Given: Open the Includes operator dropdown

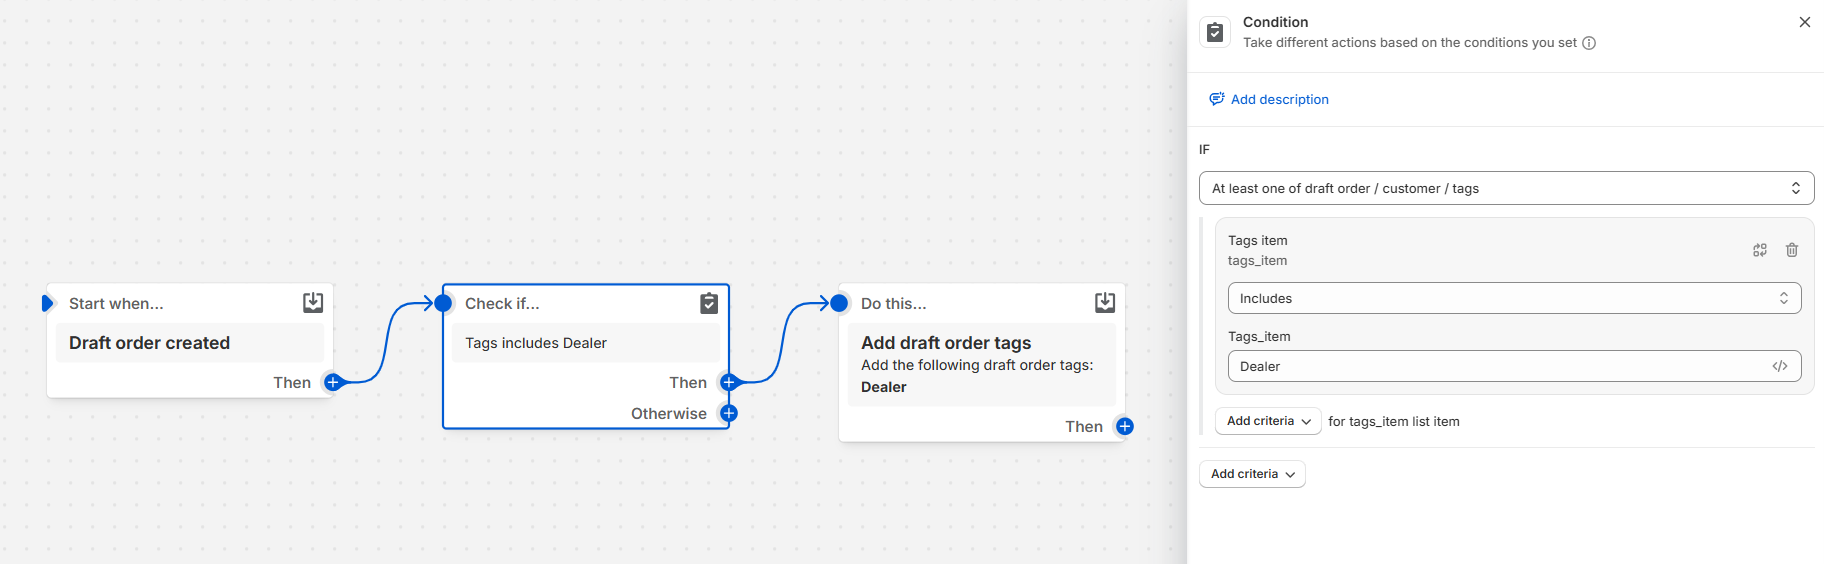Looking at the screenshot, I should [1514, 298].
